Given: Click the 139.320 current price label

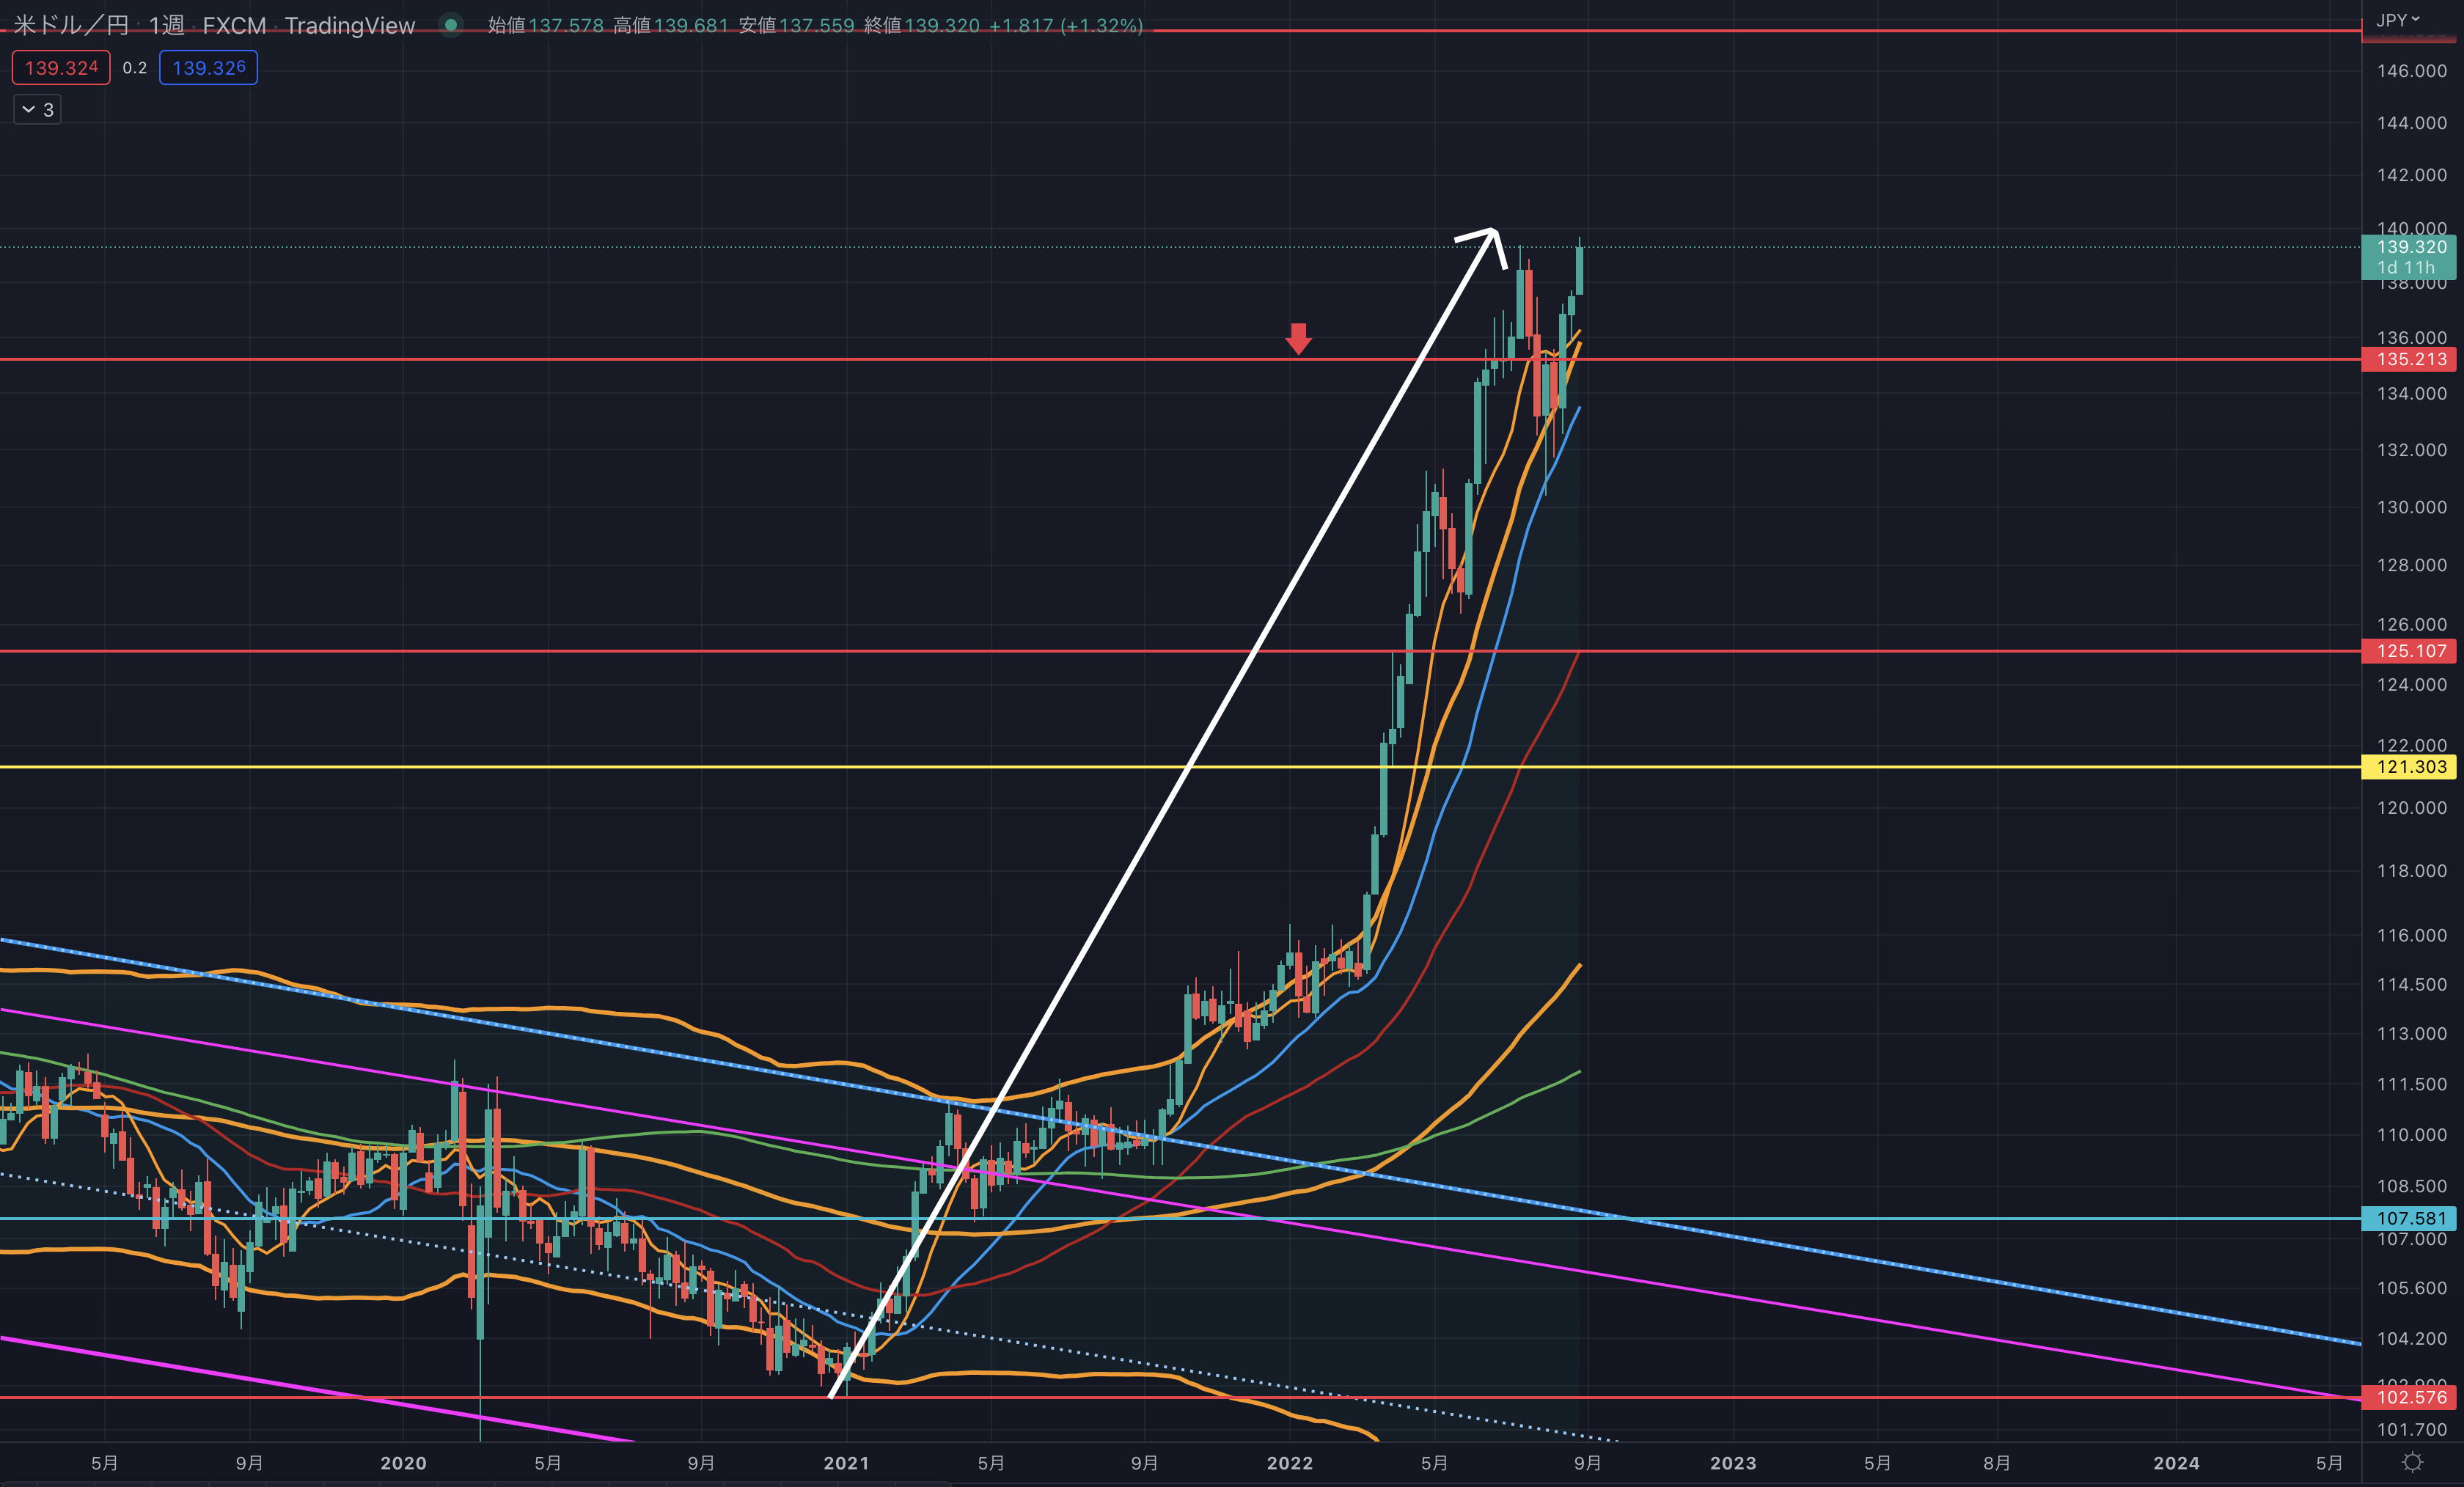Looking at the screenshot, I should (2410, 247).
